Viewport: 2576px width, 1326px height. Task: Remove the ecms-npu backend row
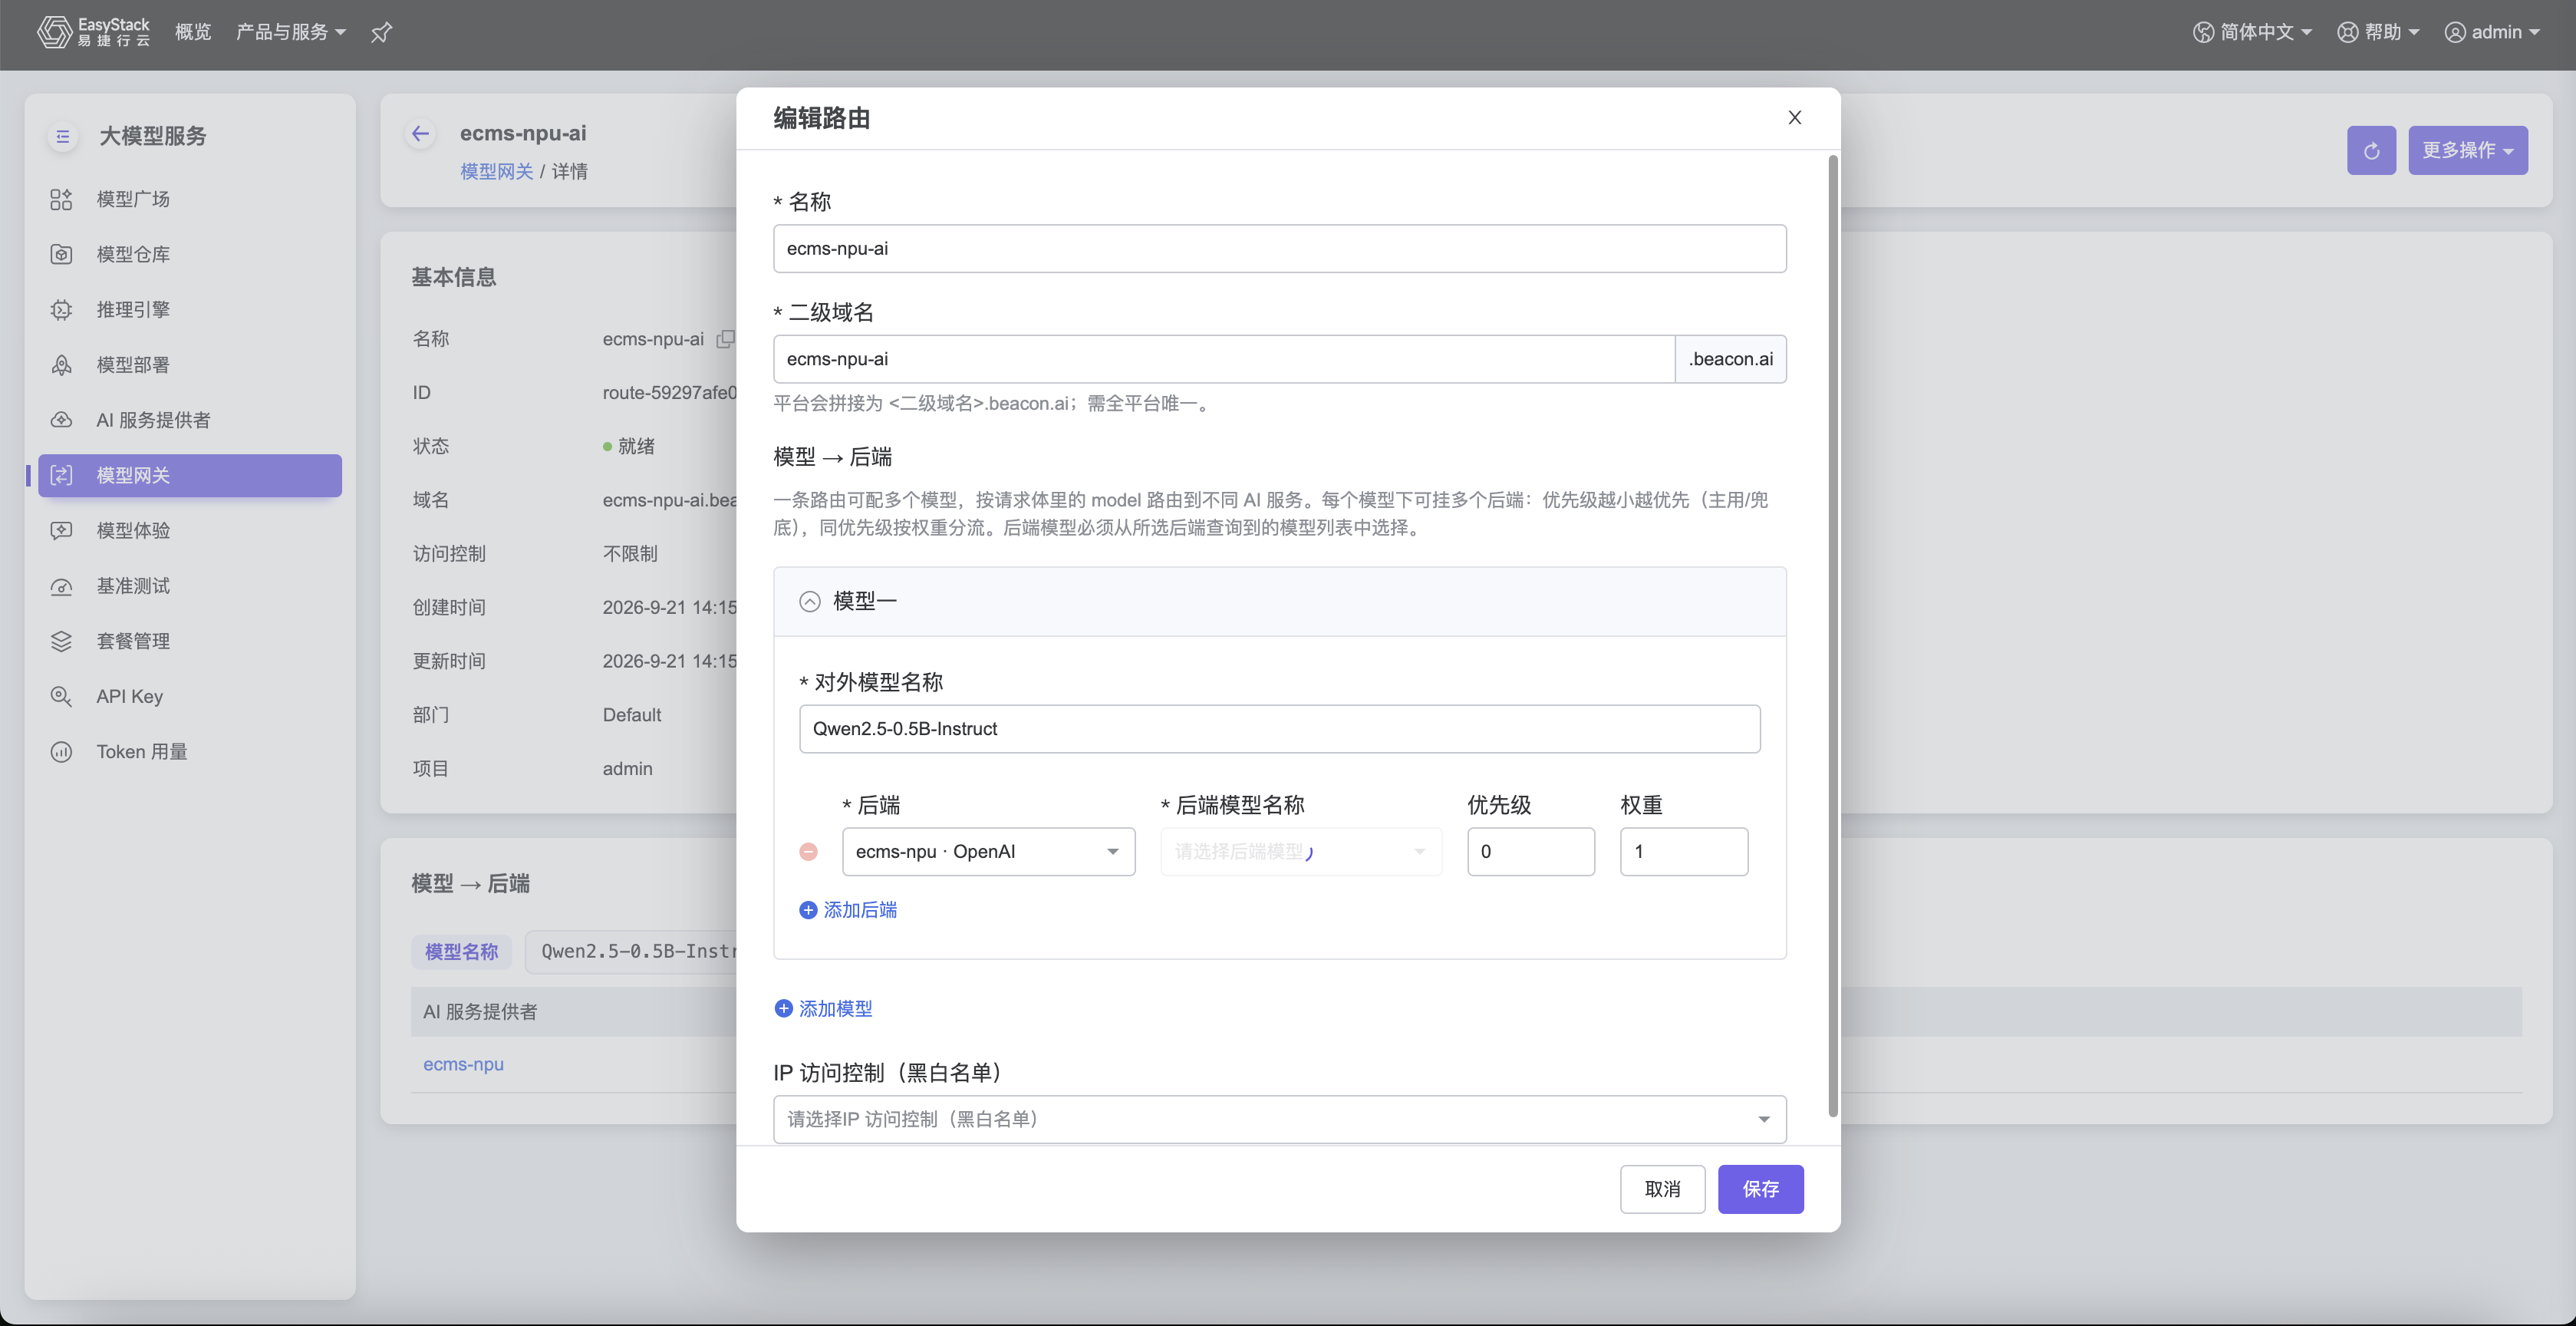tap(808, 851)
